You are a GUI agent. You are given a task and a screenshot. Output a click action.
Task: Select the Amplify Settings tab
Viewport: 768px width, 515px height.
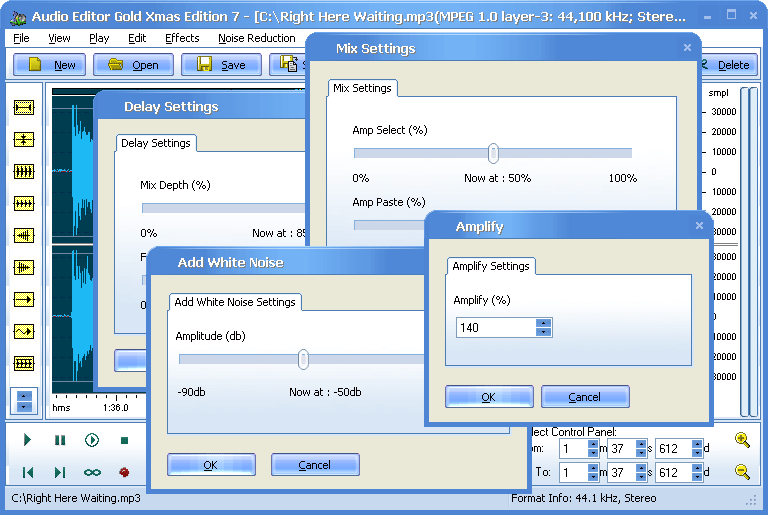pyautogui.click(x=491, y=266)
